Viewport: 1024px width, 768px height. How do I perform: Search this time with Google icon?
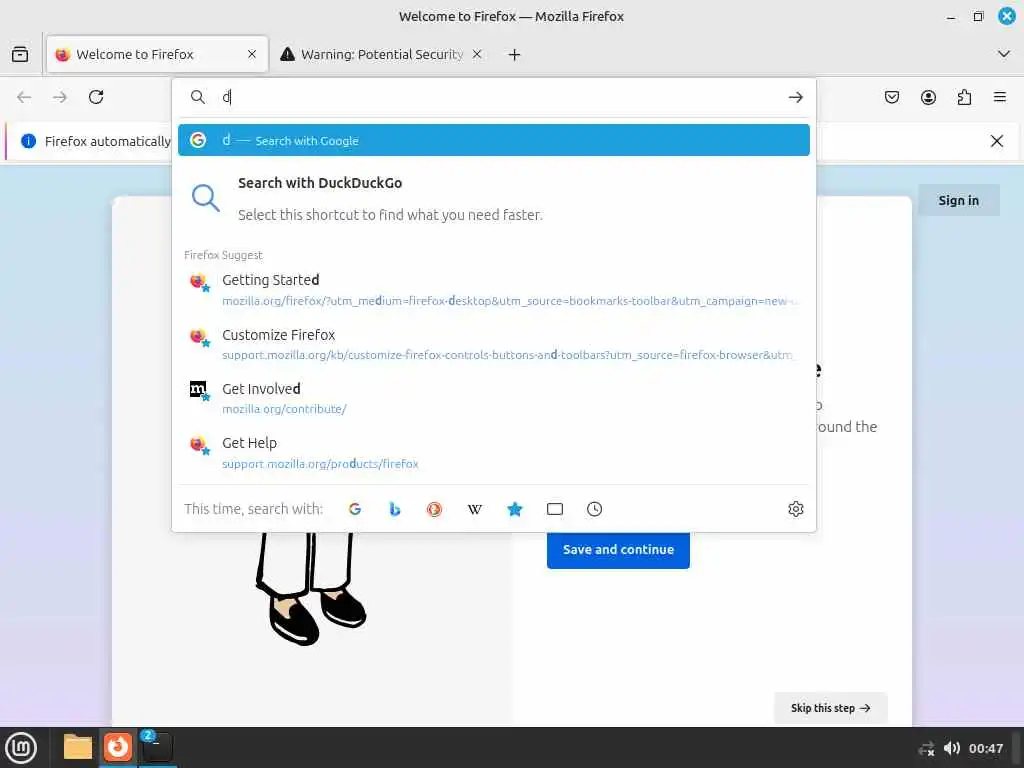[x=355, y=509]
